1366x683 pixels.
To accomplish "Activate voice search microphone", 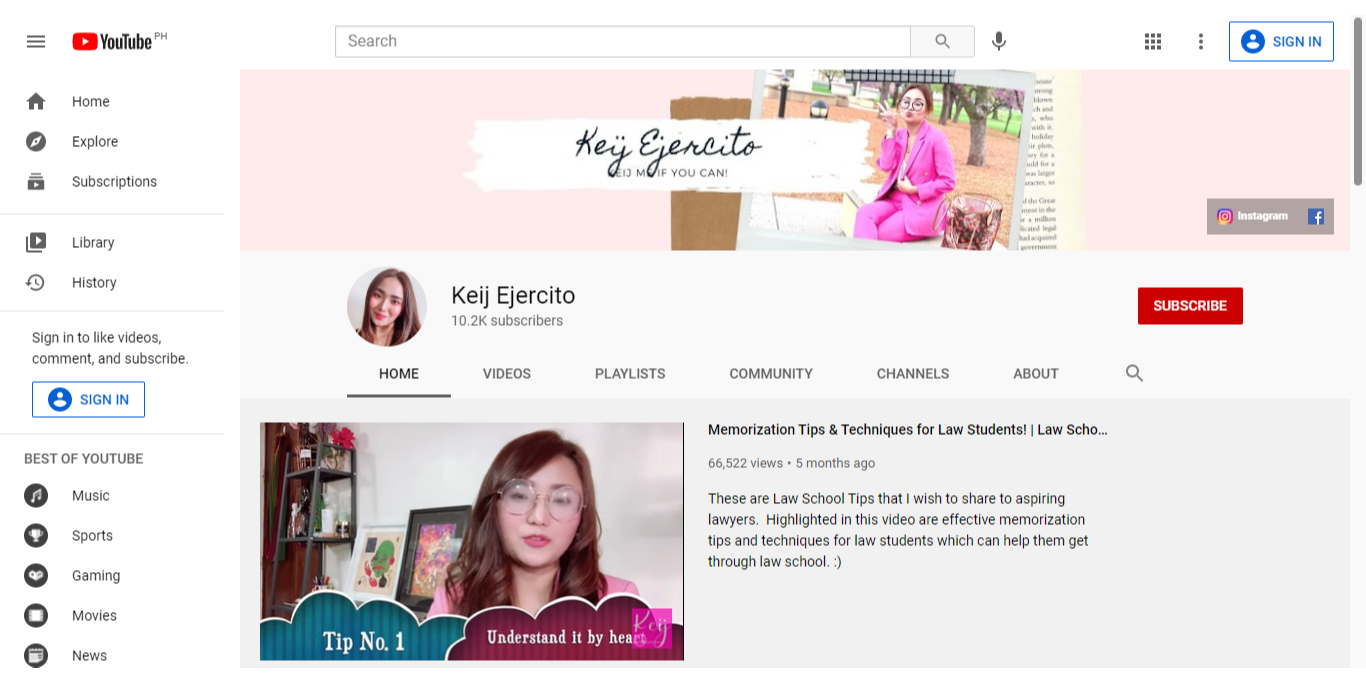I will coord(998,41).
